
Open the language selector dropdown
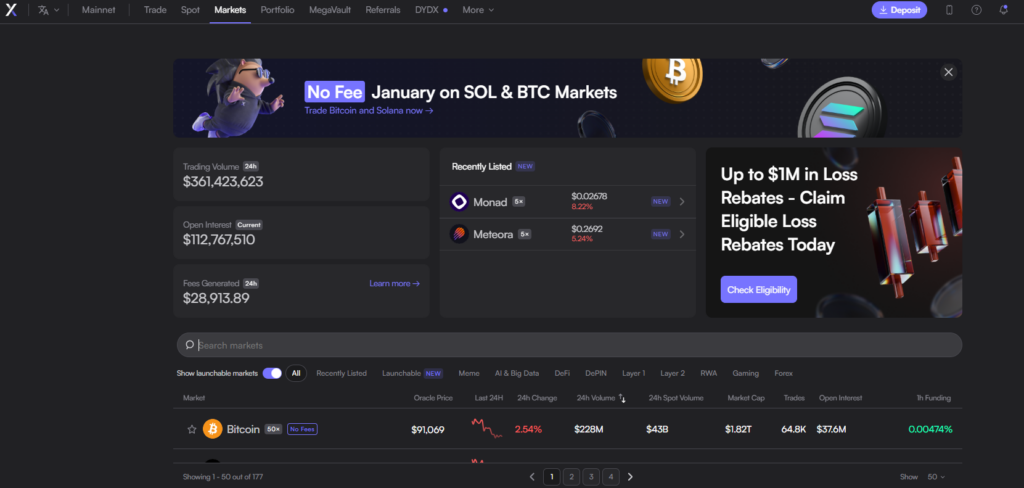(48, 10)
